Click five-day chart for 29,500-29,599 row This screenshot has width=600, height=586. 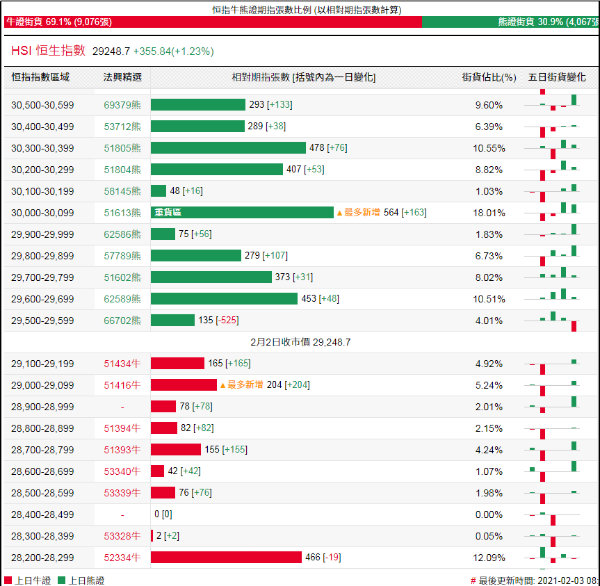point(553,321)
